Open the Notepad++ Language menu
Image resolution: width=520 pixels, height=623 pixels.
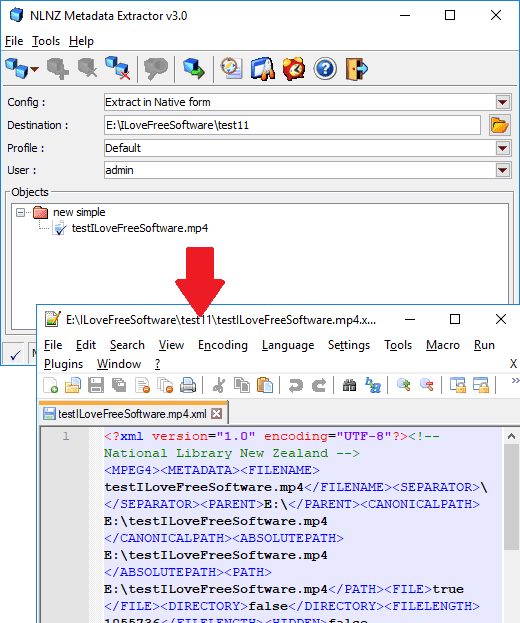coord(288,345)
